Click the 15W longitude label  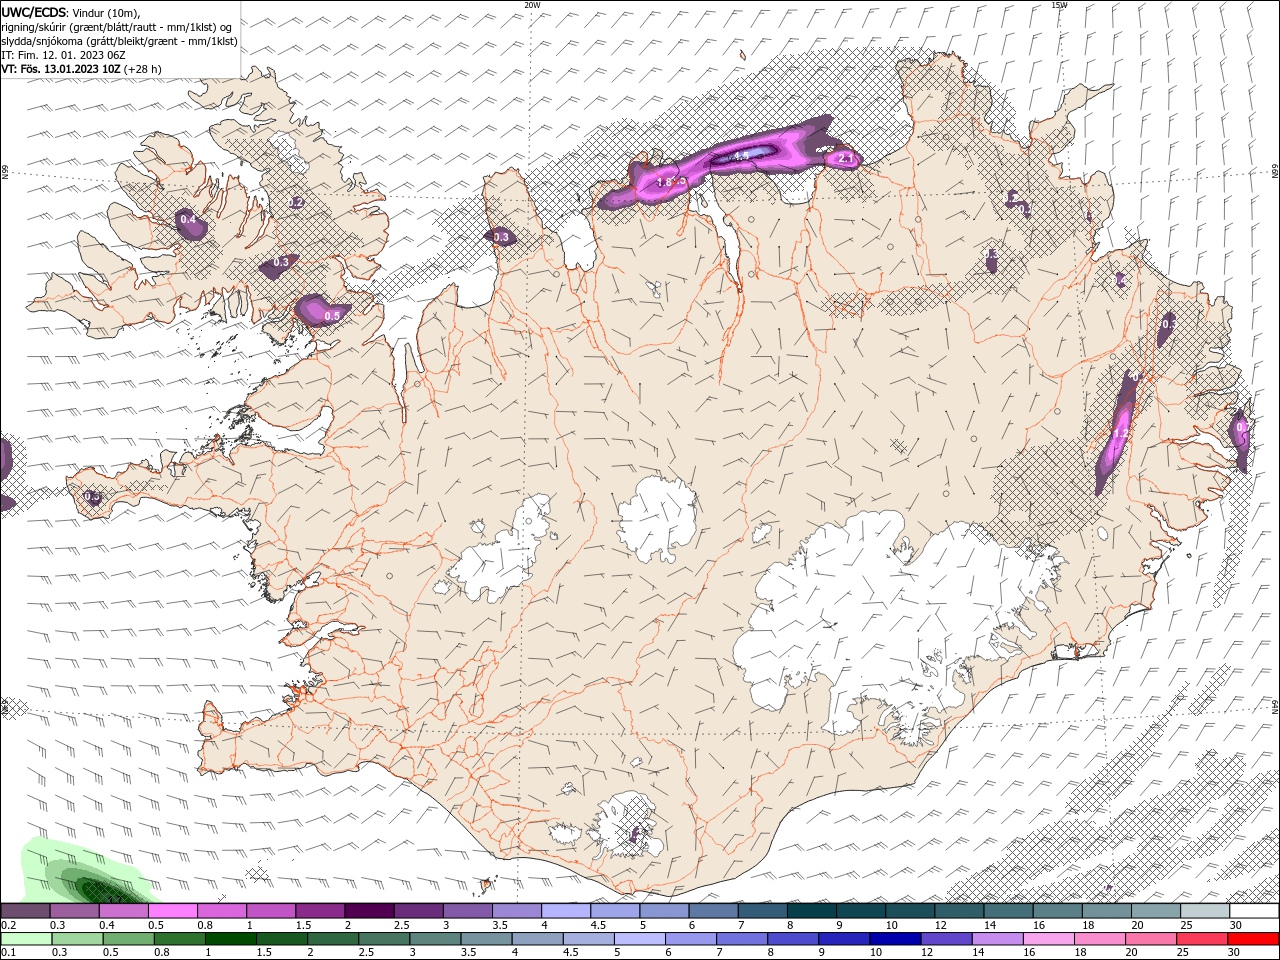[x=1059, y=5]
